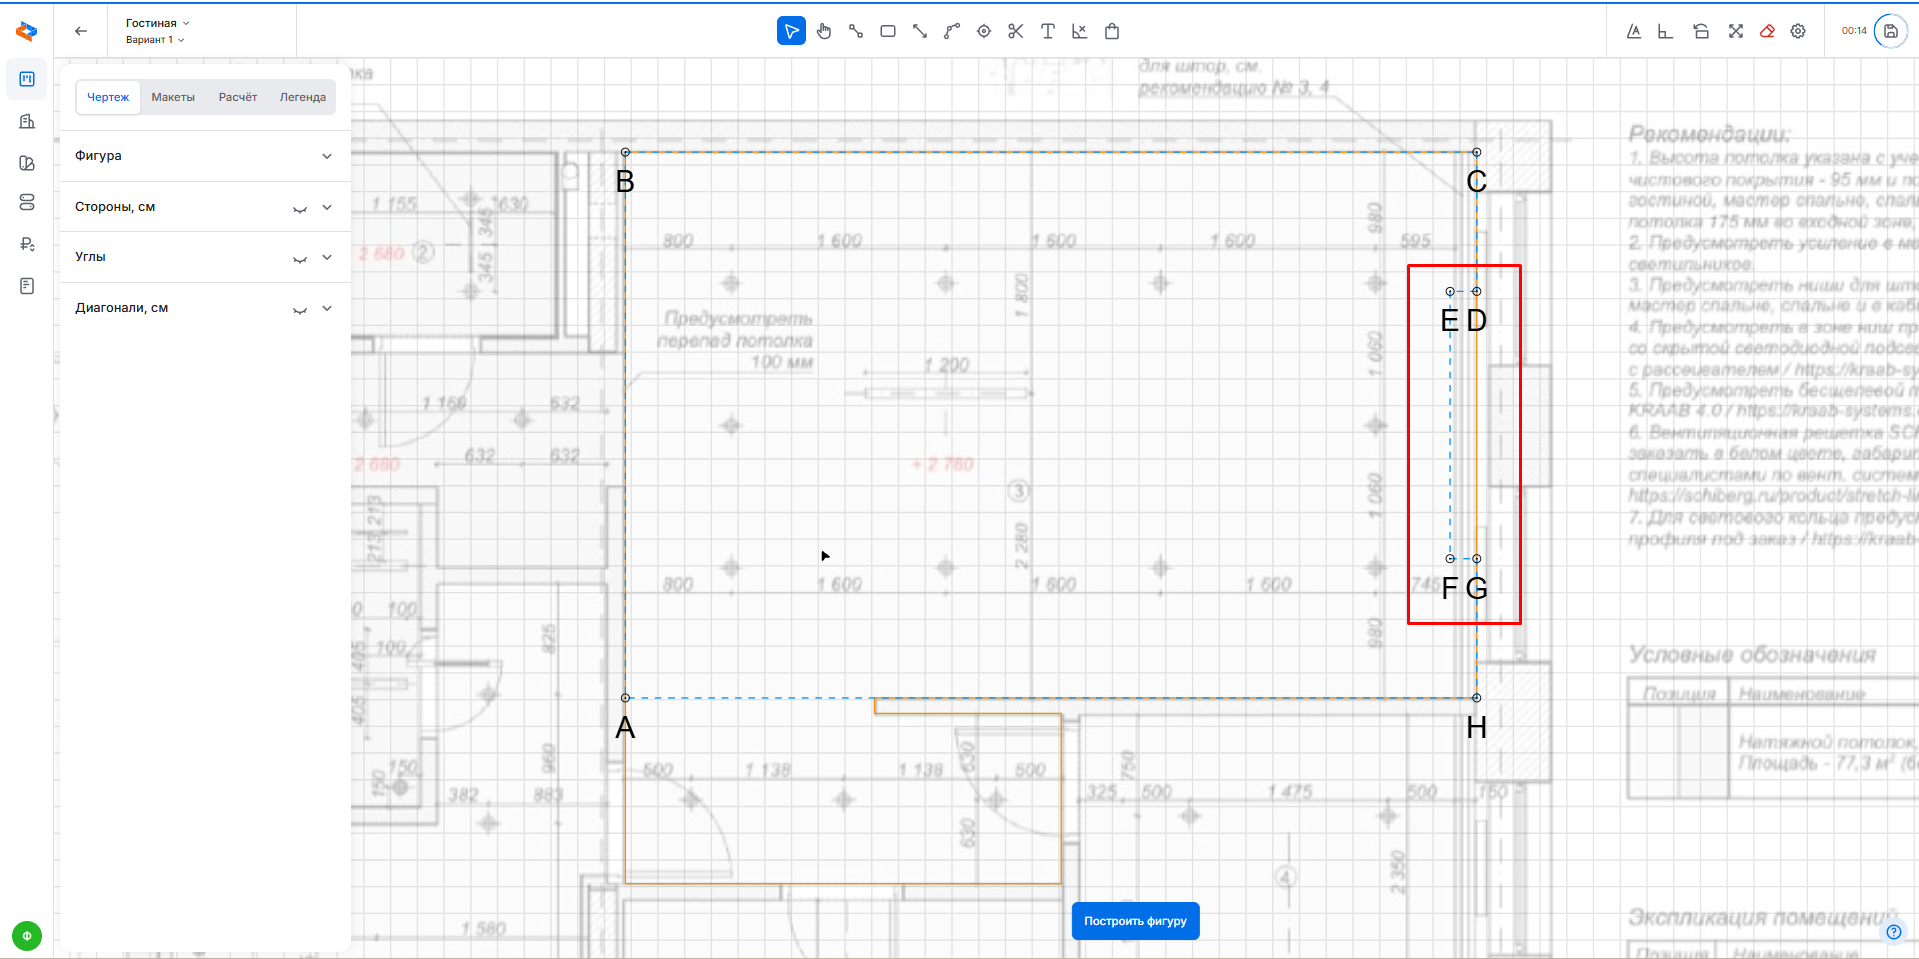
Task: Select the hand pan tool
Action: point(824,31)
